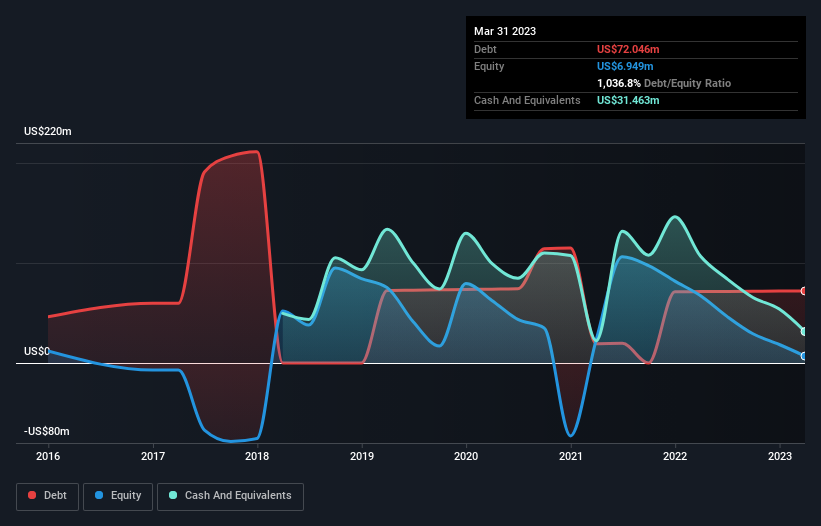Click the US$6.949m equity value
821x526 pixels.
point(625,66)
